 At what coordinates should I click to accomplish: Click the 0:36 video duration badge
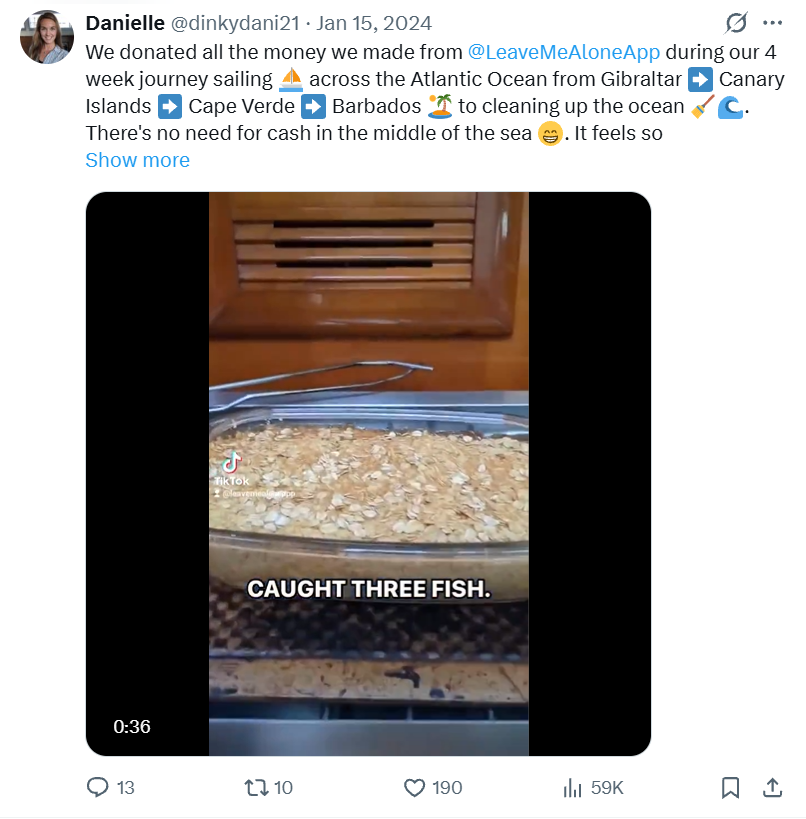coord(132,727)
